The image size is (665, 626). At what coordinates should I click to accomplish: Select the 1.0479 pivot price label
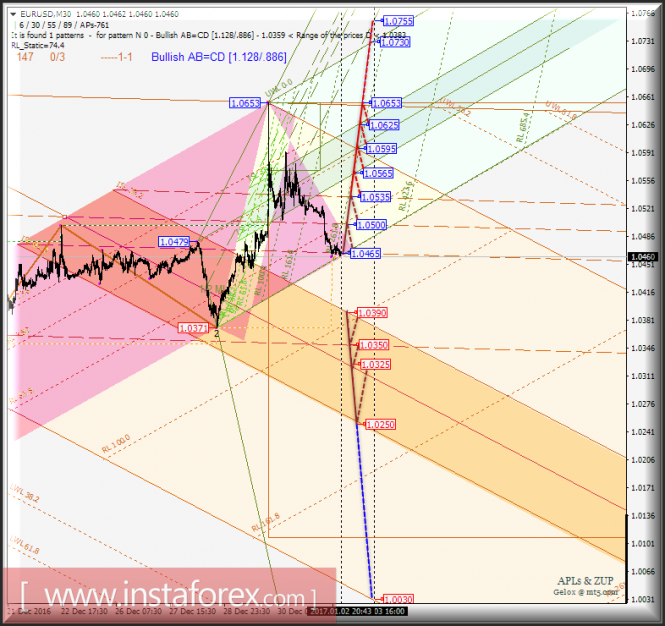click(174, 242)
